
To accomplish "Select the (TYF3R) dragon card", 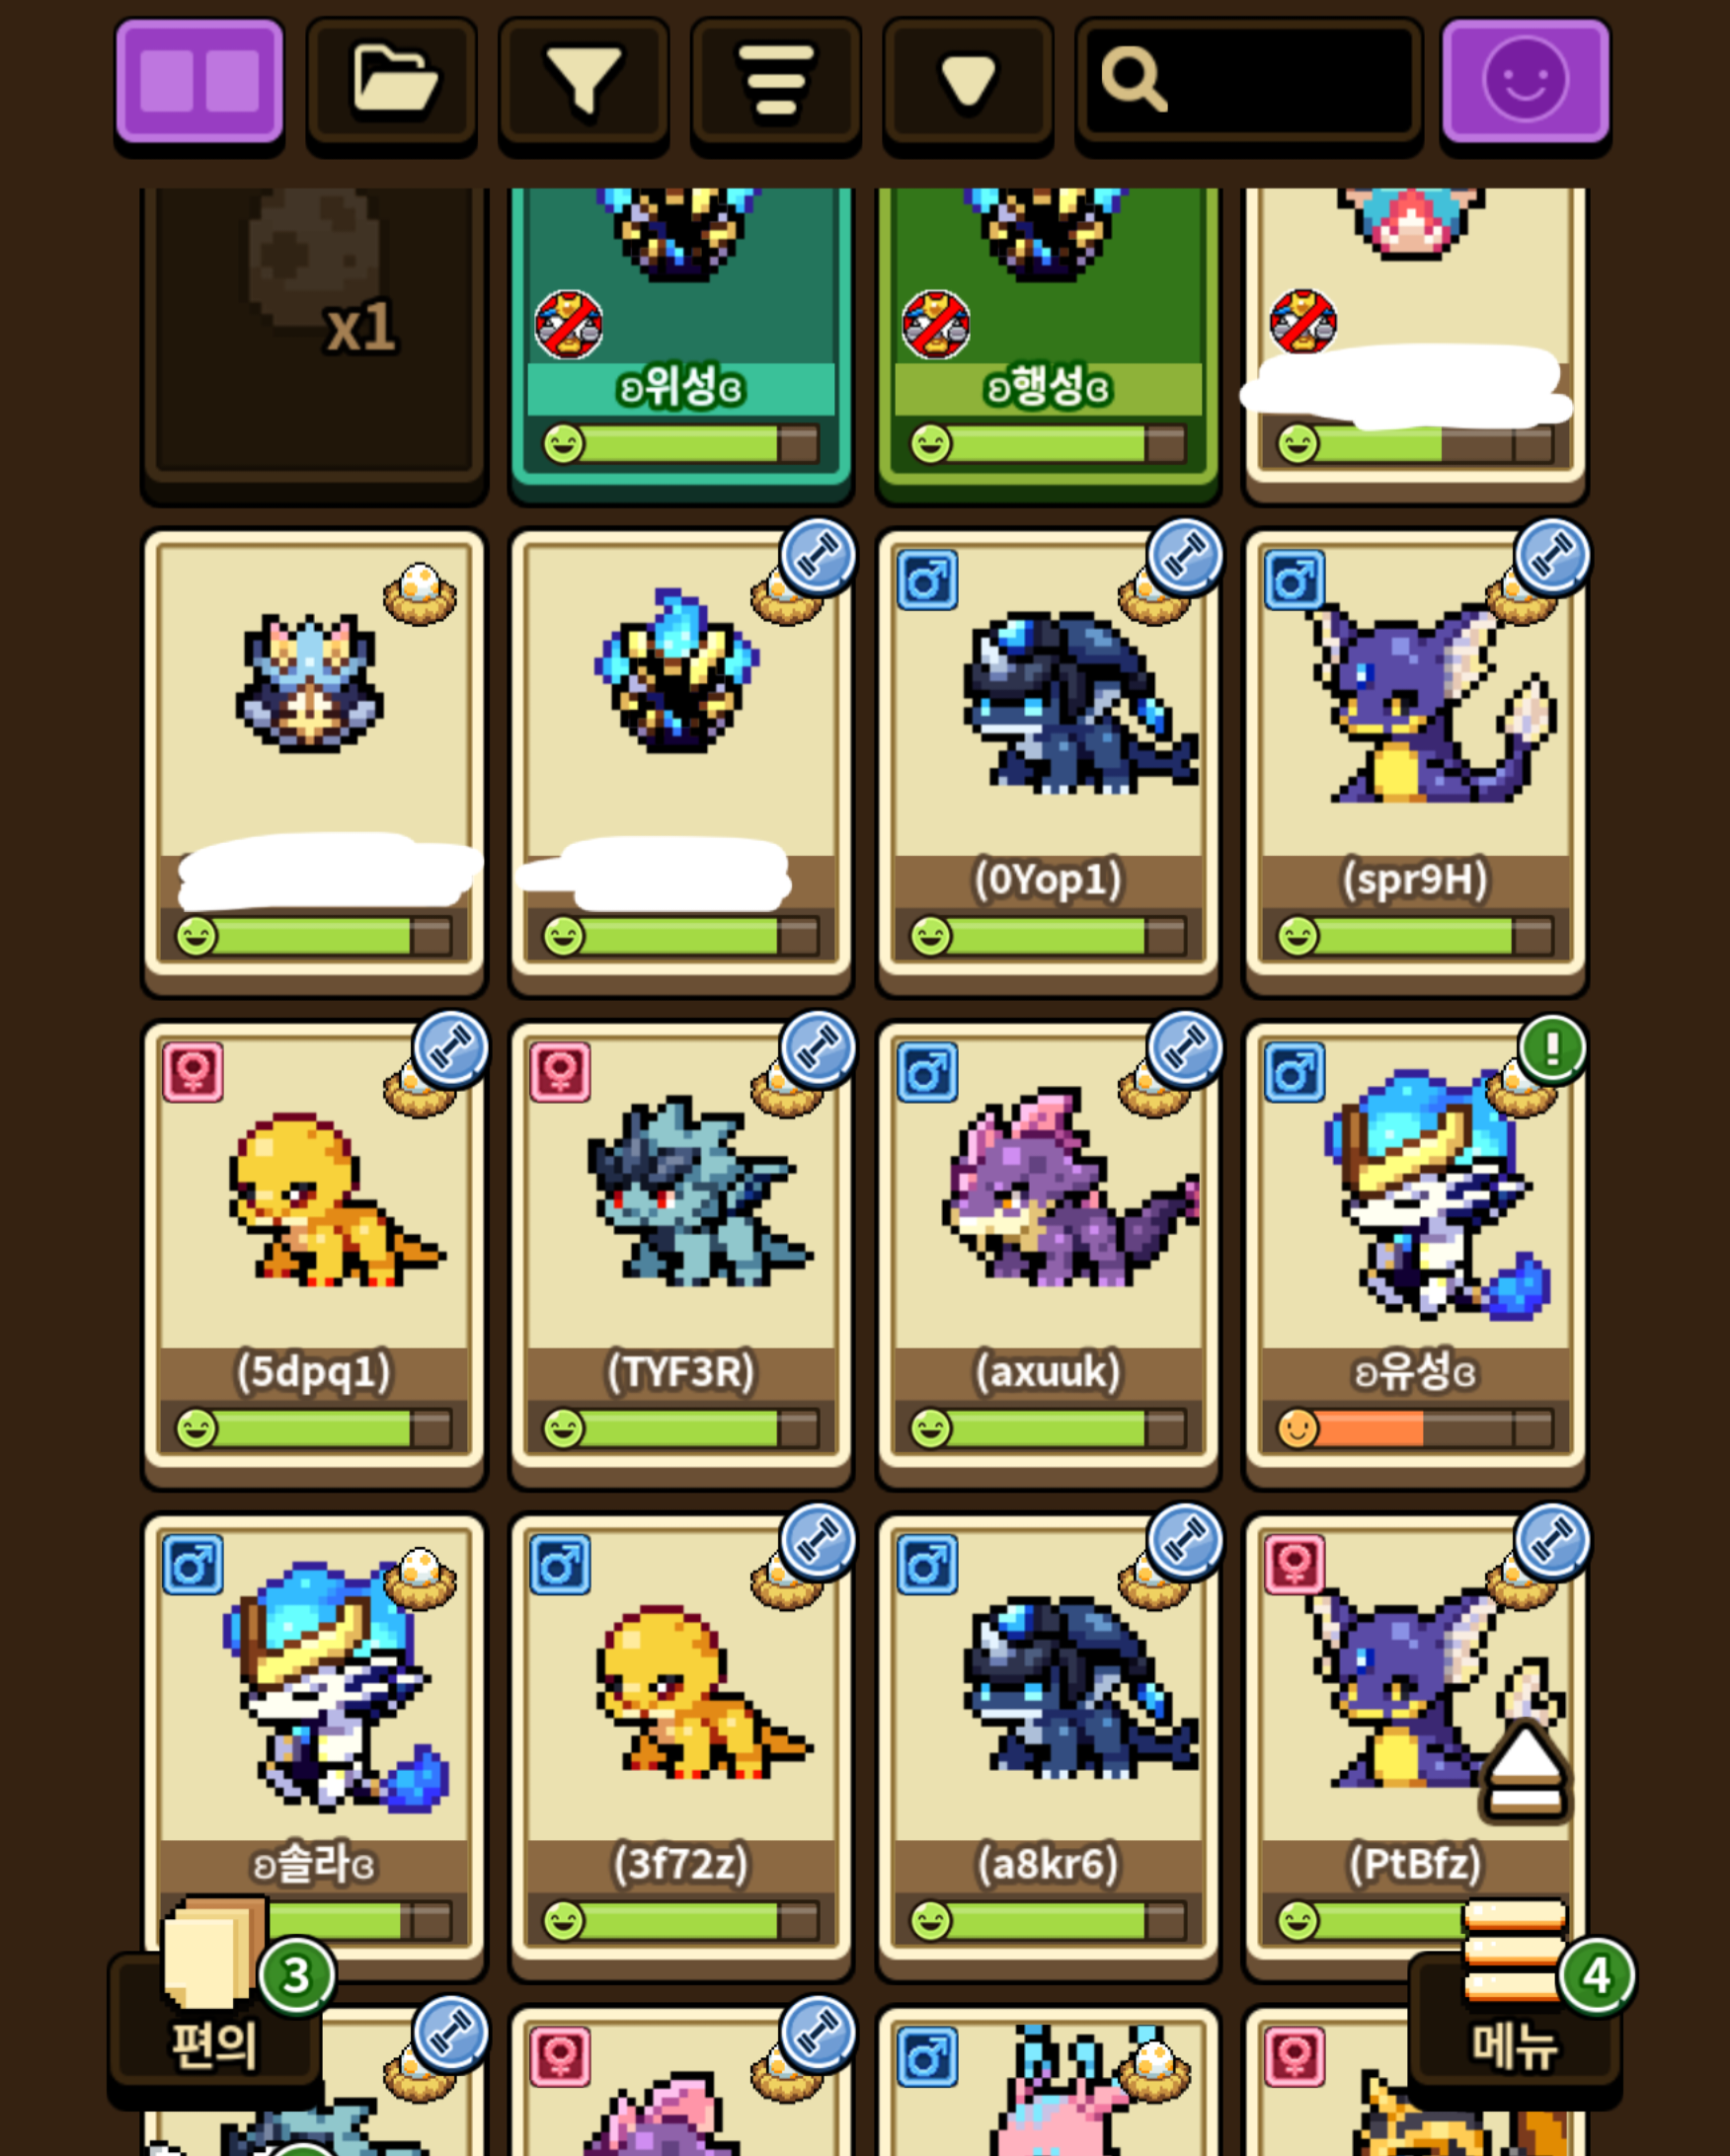I will coord(681,1254).
